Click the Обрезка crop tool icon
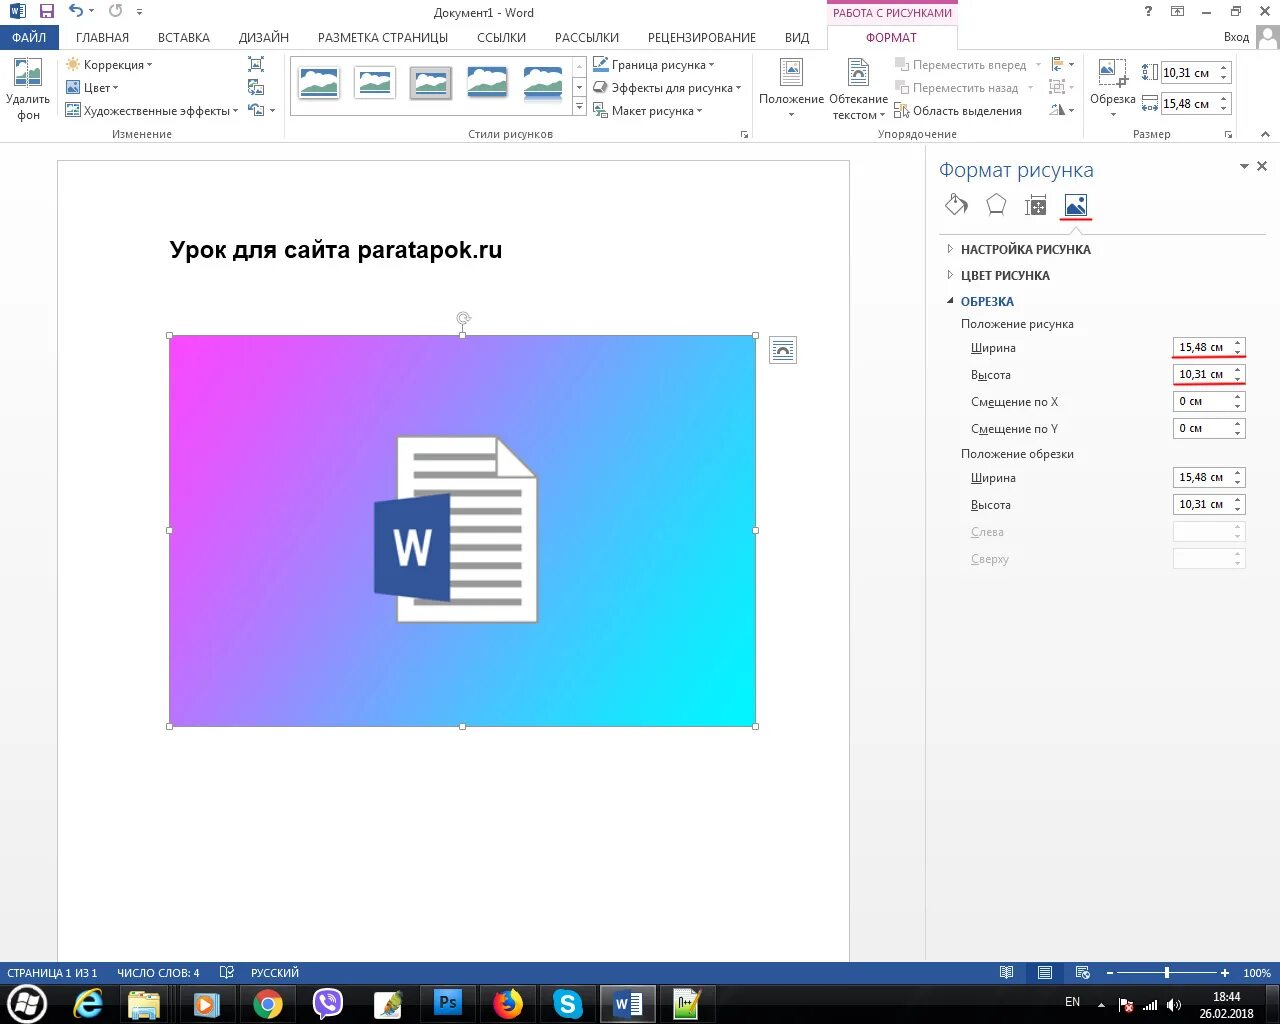The width and height of the screenshot is (1280, 1024). pyautogui.click(x=1112, y=73)
